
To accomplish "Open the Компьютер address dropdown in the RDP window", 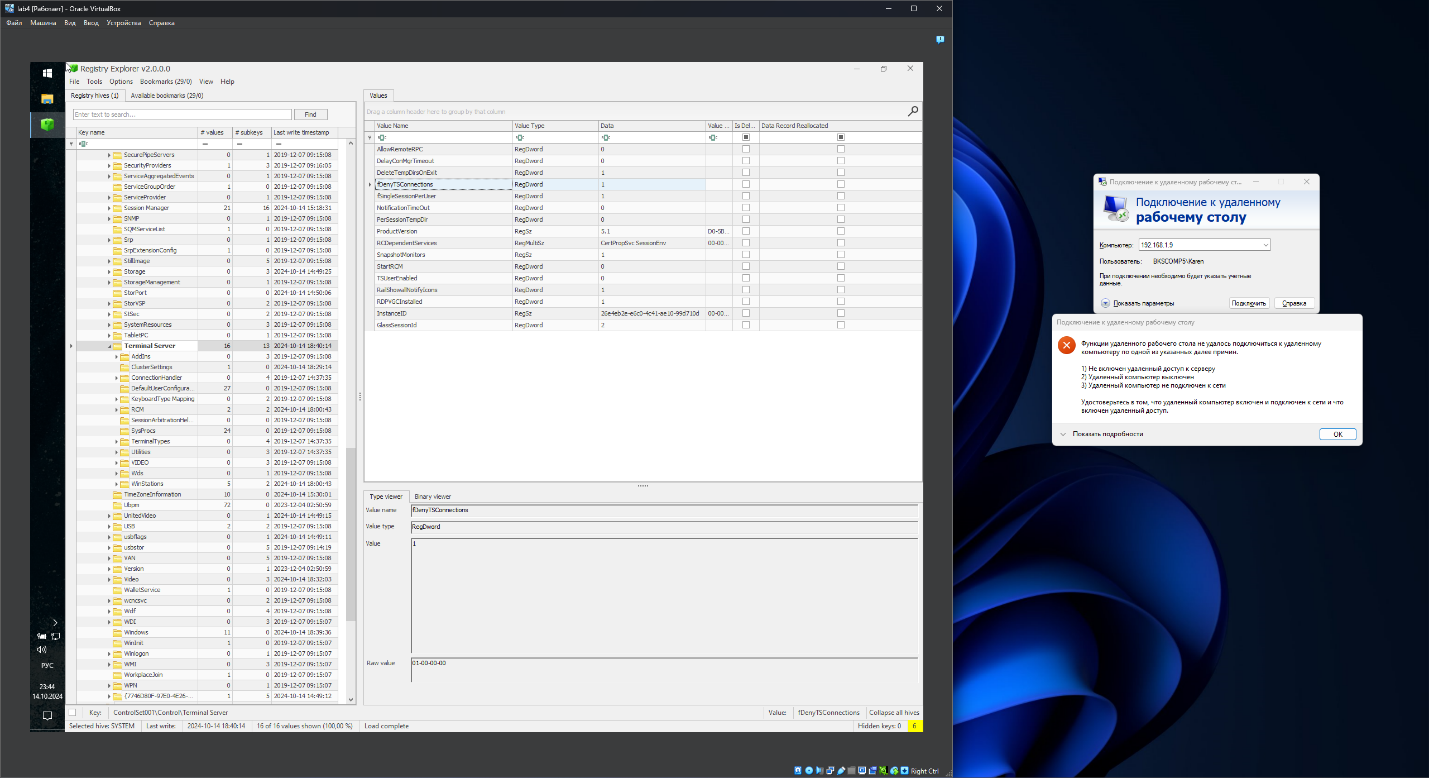I will tap(1265, 245).
